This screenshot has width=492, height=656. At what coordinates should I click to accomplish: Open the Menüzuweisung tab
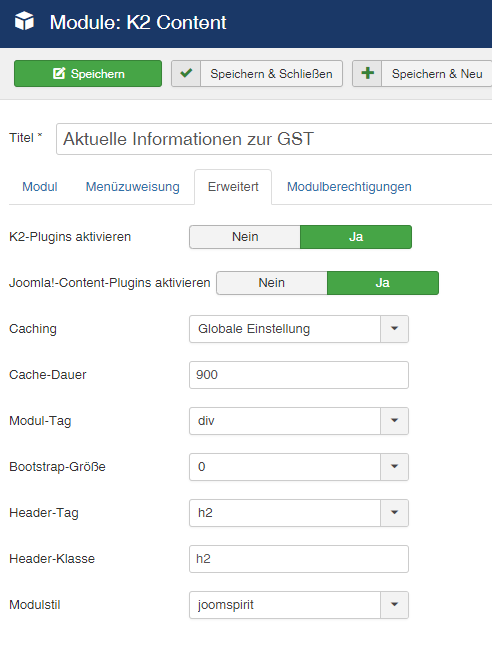coord(133,187)
